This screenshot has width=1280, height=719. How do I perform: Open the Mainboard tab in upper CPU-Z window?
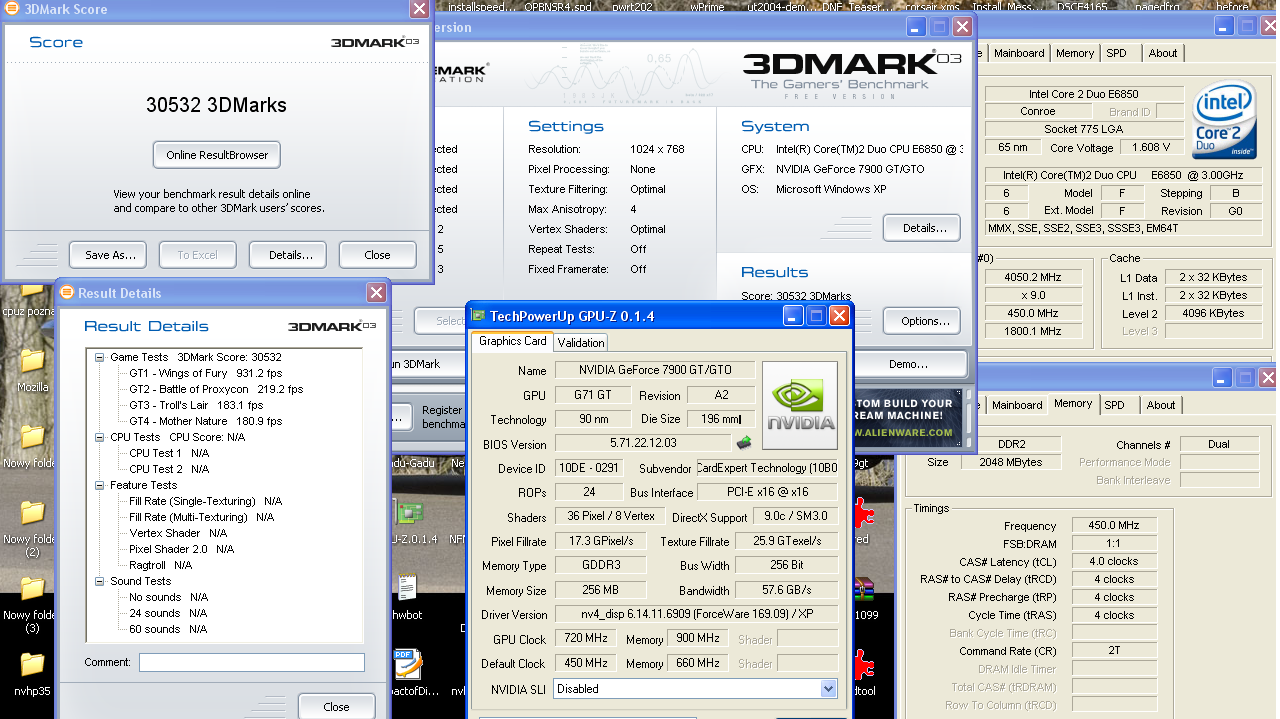point(1019,53)
